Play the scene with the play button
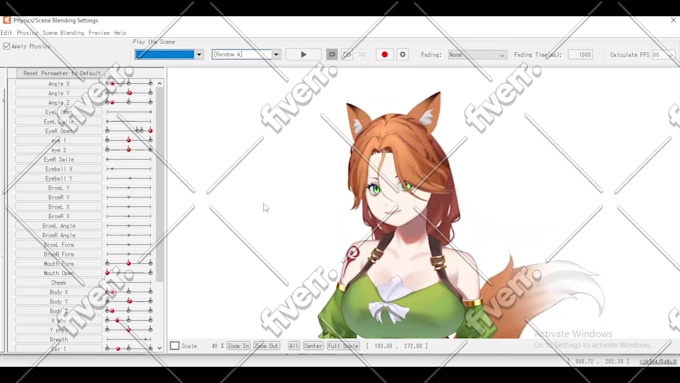 [x=303, y=54]
